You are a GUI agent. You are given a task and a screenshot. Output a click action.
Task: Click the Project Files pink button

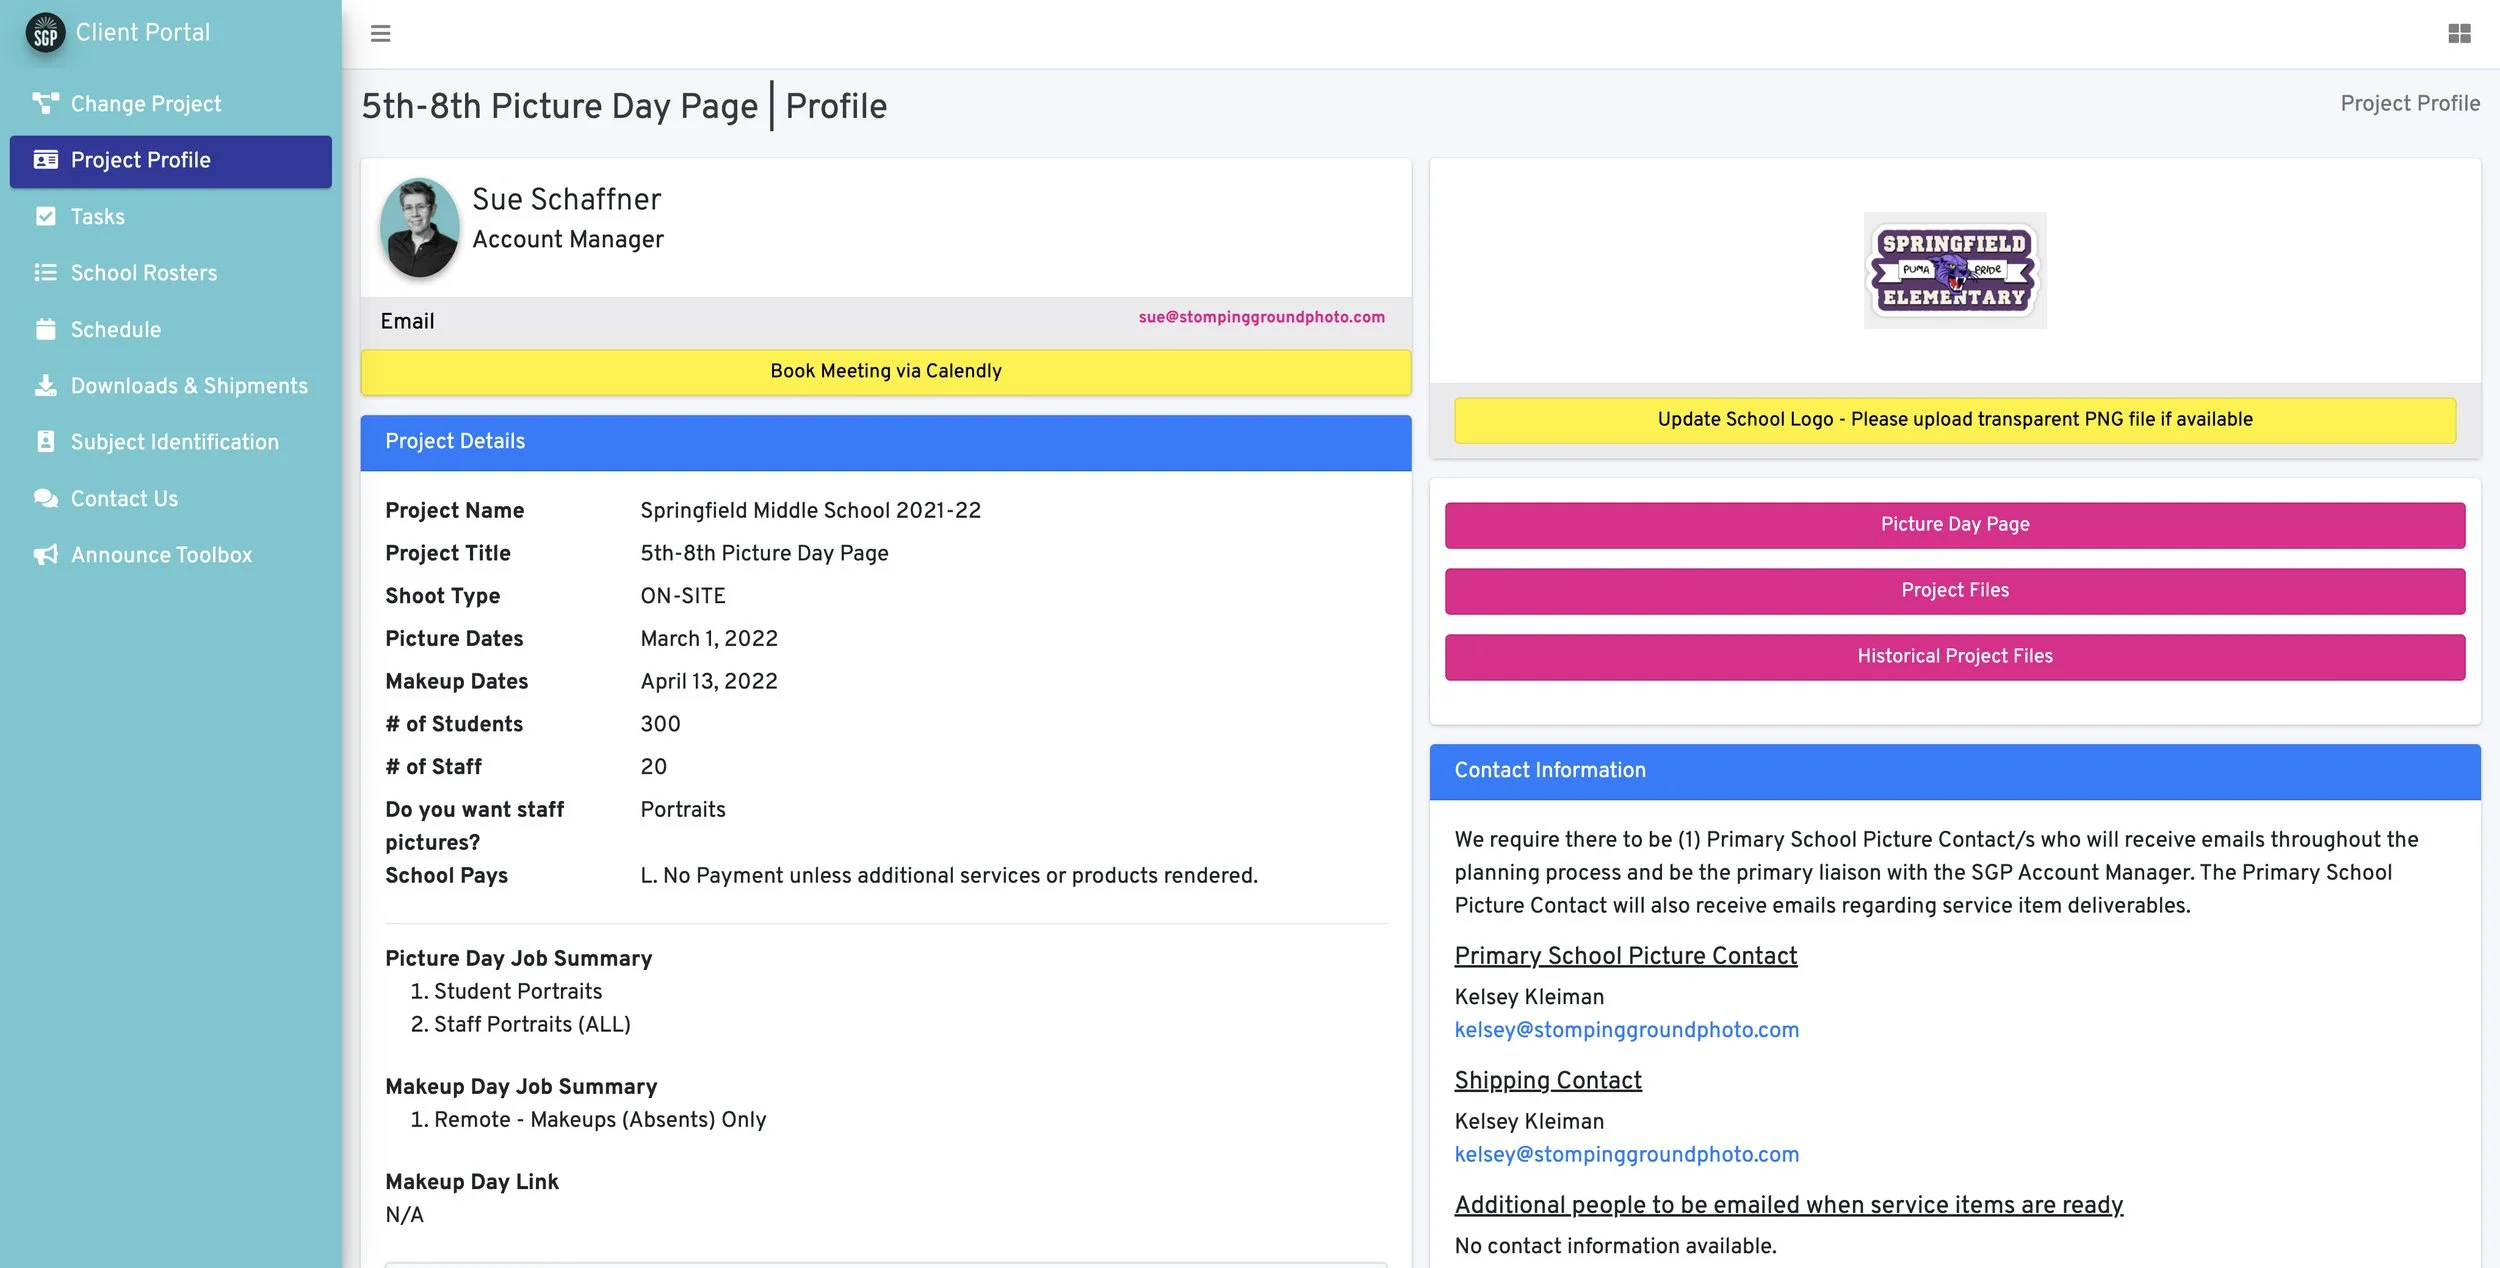click(1954, 590)
